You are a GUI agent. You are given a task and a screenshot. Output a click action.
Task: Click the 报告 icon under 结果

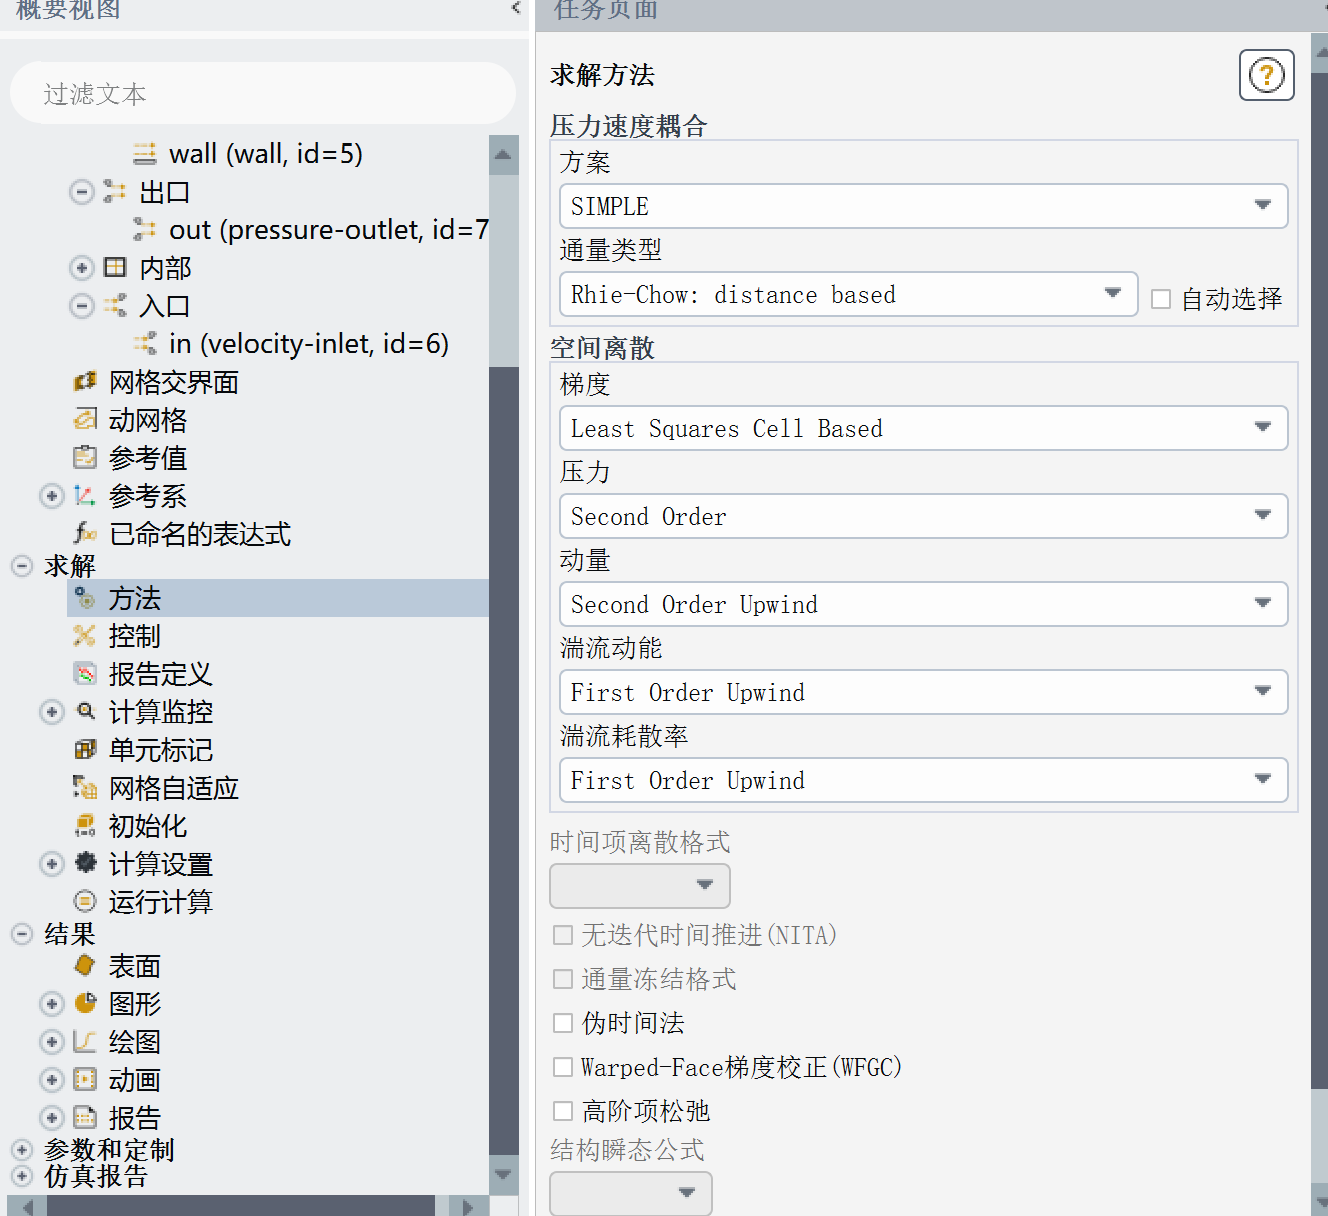pyautogui.click(x=86, y=1117)
